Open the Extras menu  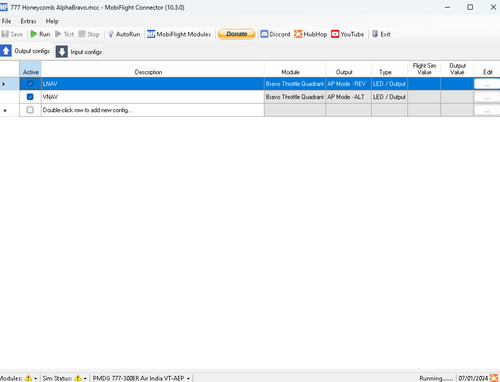pos(28,21)
